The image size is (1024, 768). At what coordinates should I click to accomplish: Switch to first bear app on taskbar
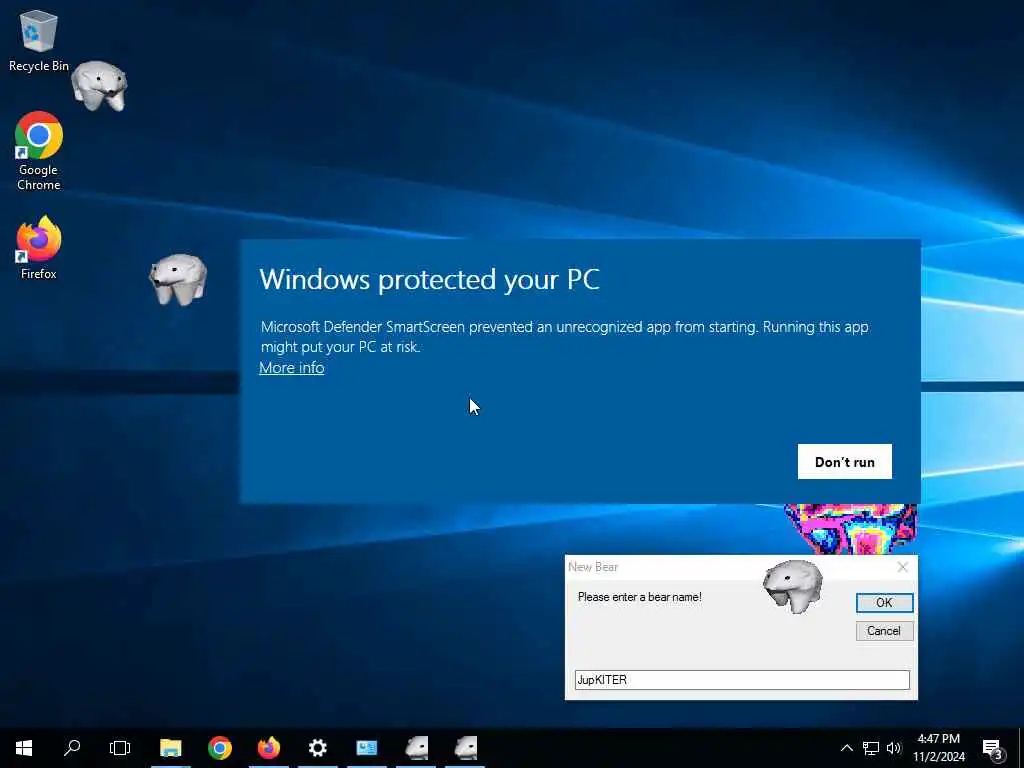point(416,748)
